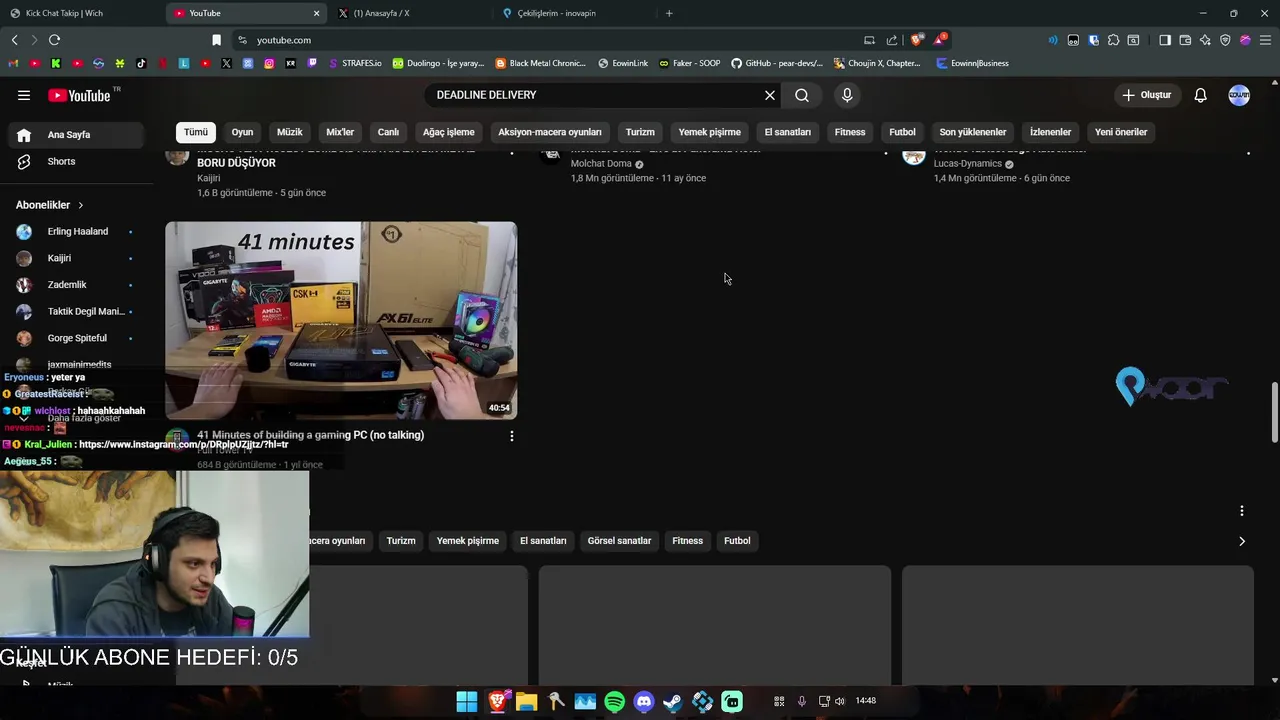Switch to the Anasayfa / X tab
Screen dimensions: 1280x720
tap(412, 13)
